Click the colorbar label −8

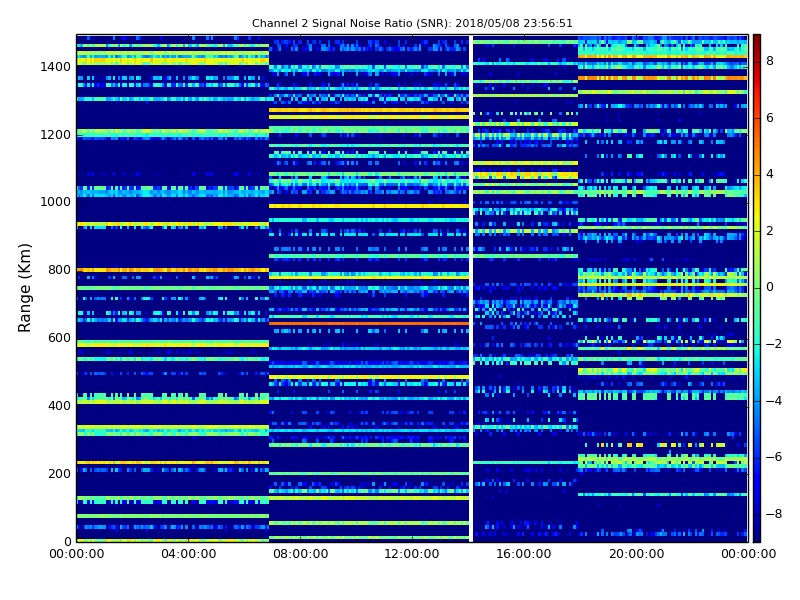click(x=774, y=514)
